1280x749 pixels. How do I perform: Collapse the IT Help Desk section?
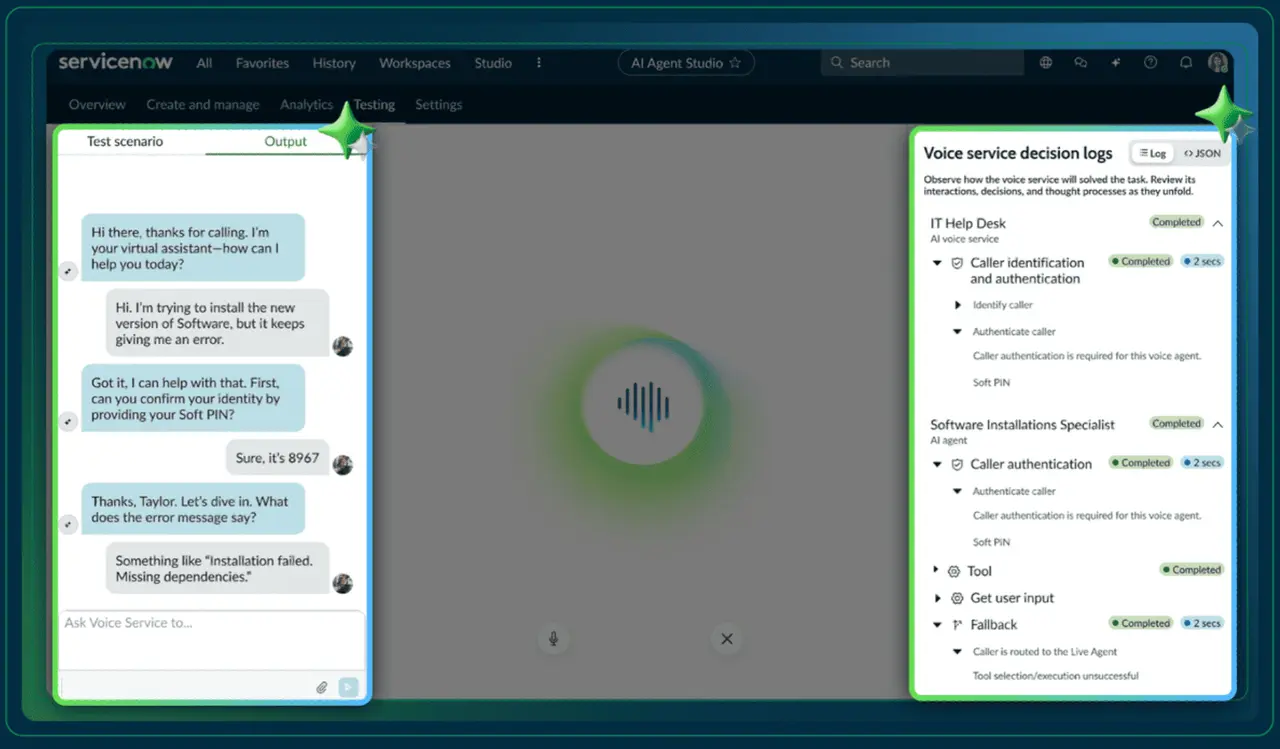click(1218, 223)
